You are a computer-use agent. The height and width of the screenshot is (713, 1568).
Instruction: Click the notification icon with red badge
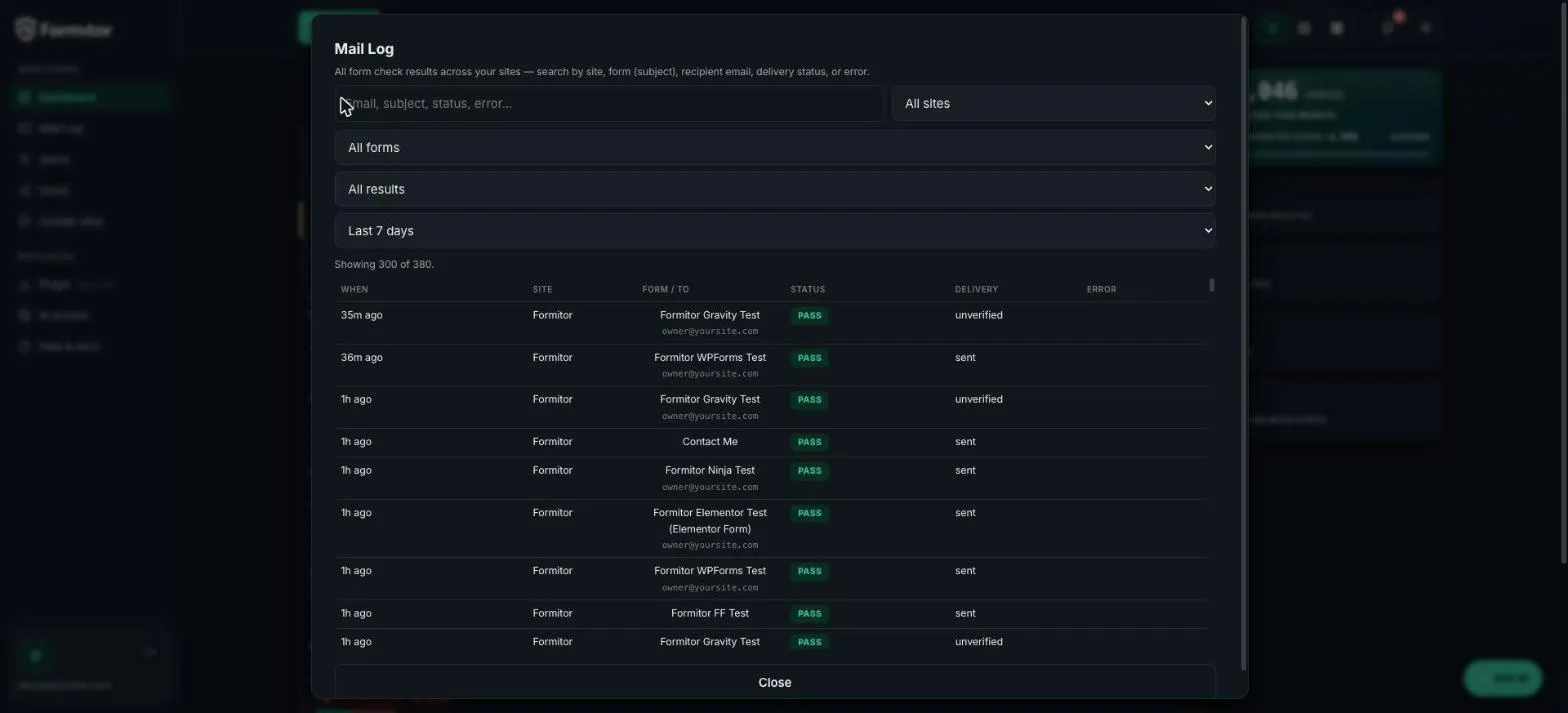(x=1390, y=26)
